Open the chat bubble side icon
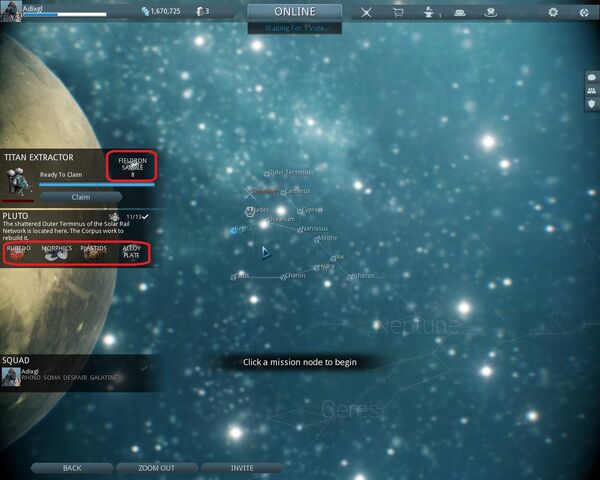 tap(592, 78)
